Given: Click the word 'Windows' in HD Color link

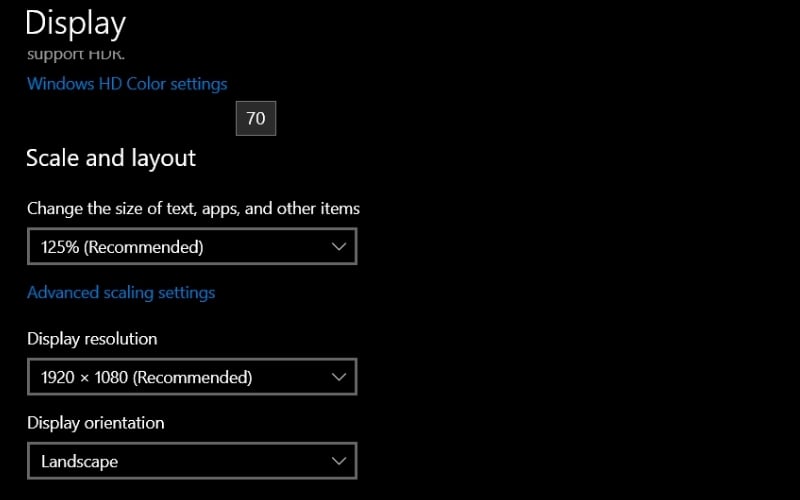Looking at the screenshot, I should [x=60, y=84].
